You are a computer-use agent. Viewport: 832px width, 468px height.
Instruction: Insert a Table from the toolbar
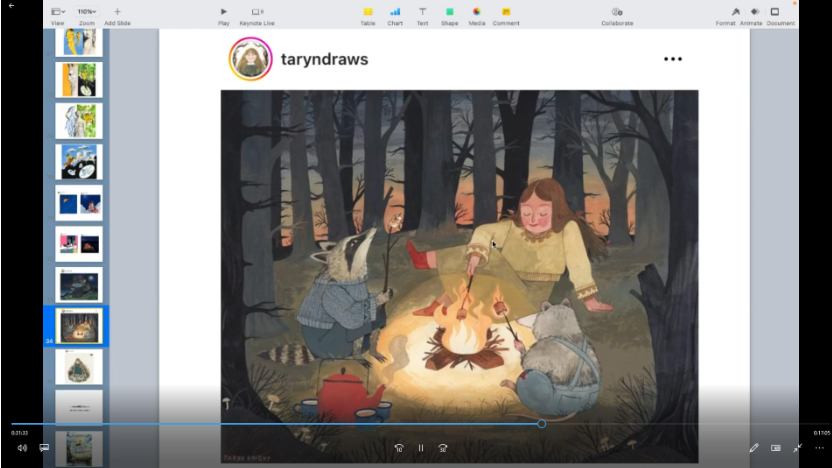(x=368, y=16)
